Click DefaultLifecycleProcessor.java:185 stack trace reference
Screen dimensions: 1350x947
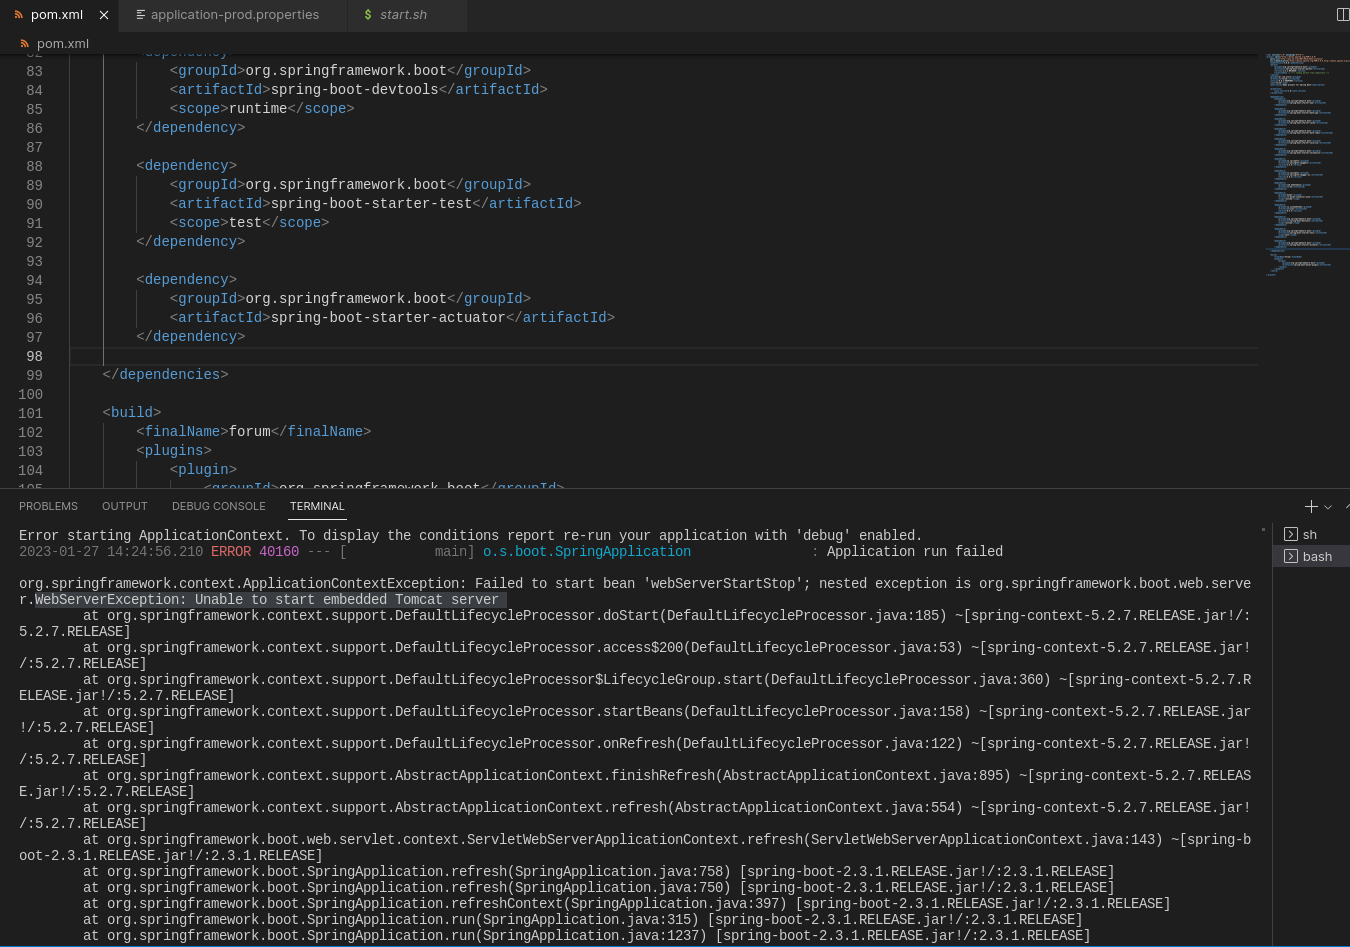[x=805, y=615]
